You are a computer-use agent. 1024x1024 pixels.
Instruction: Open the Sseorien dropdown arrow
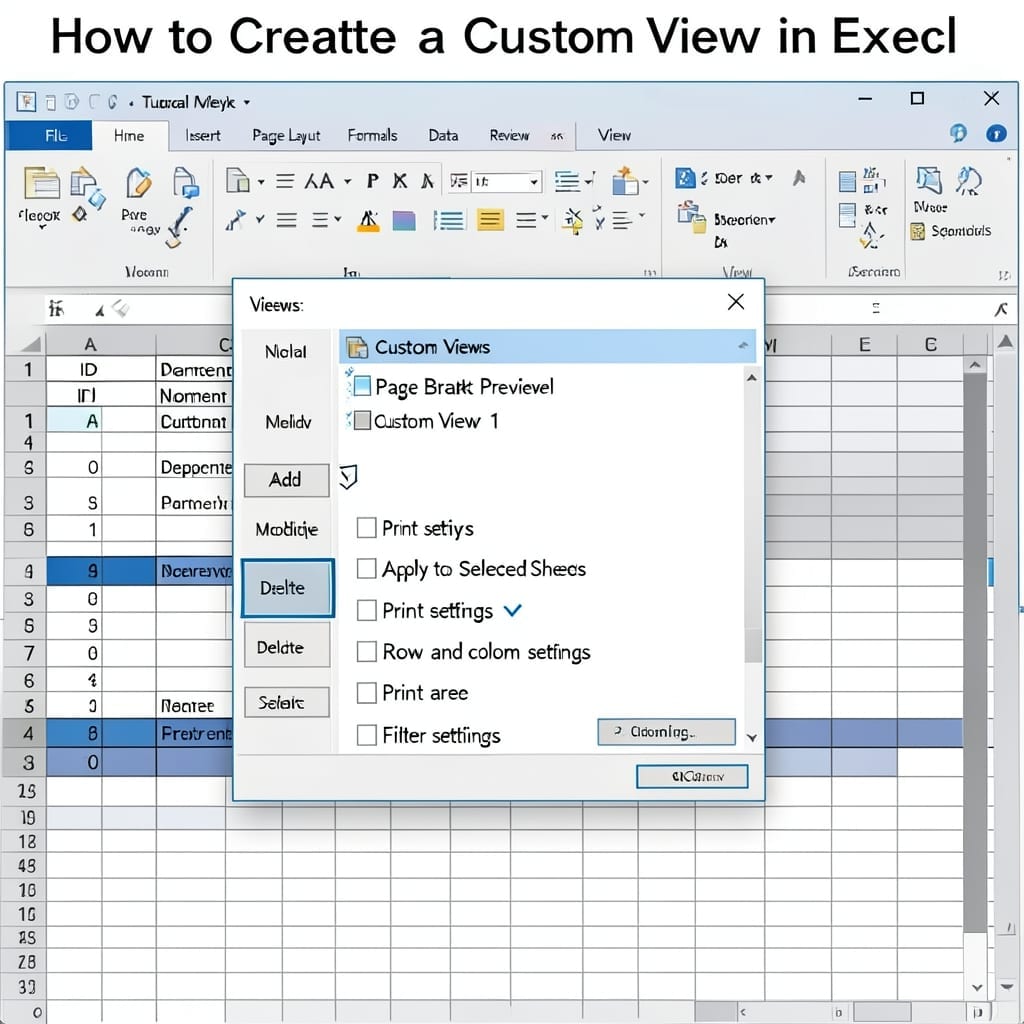pyautogui.click(x=772, y=220)
